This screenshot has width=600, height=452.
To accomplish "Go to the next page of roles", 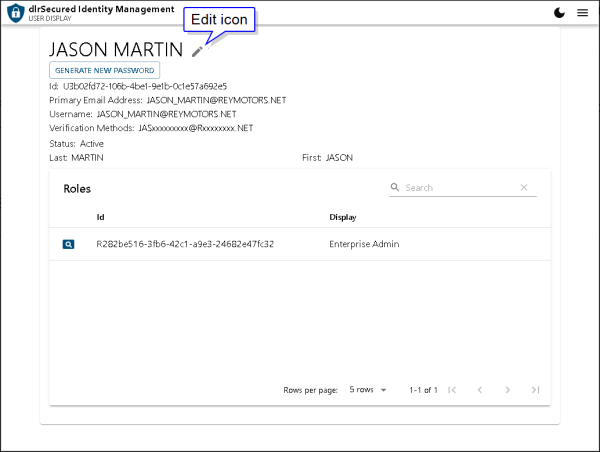I will pyautogui.click(x=508, y=390).
